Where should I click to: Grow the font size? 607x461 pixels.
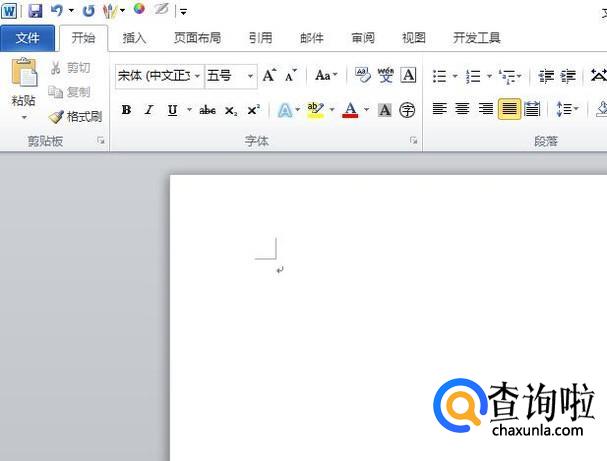[x=269, y=75]
